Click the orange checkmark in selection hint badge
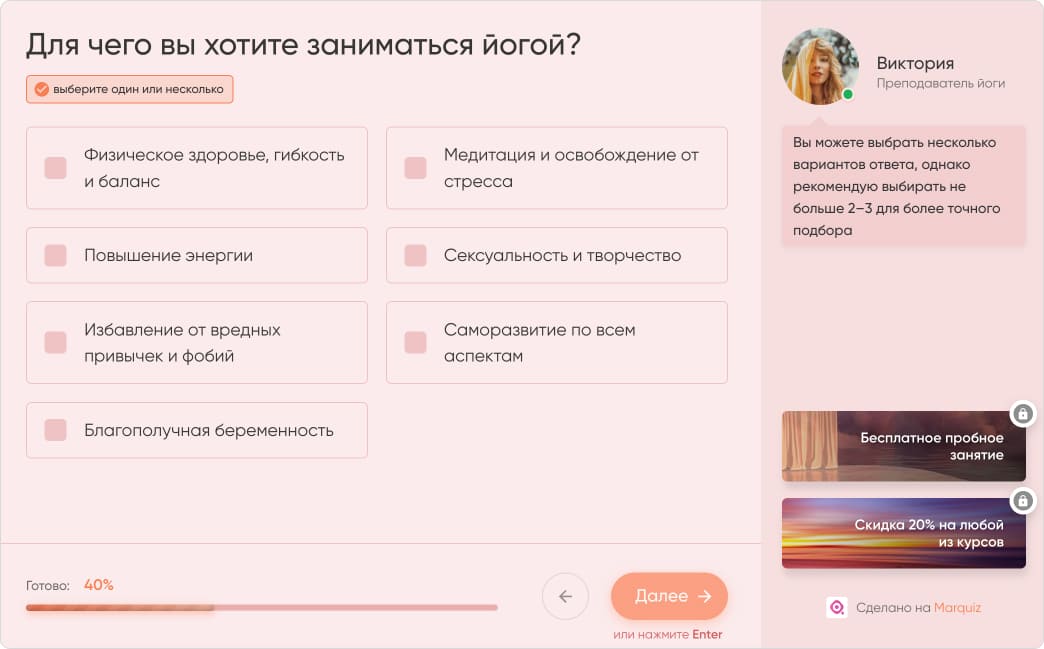Screen dimensions: 1044x649 click(x=40, y=88)
